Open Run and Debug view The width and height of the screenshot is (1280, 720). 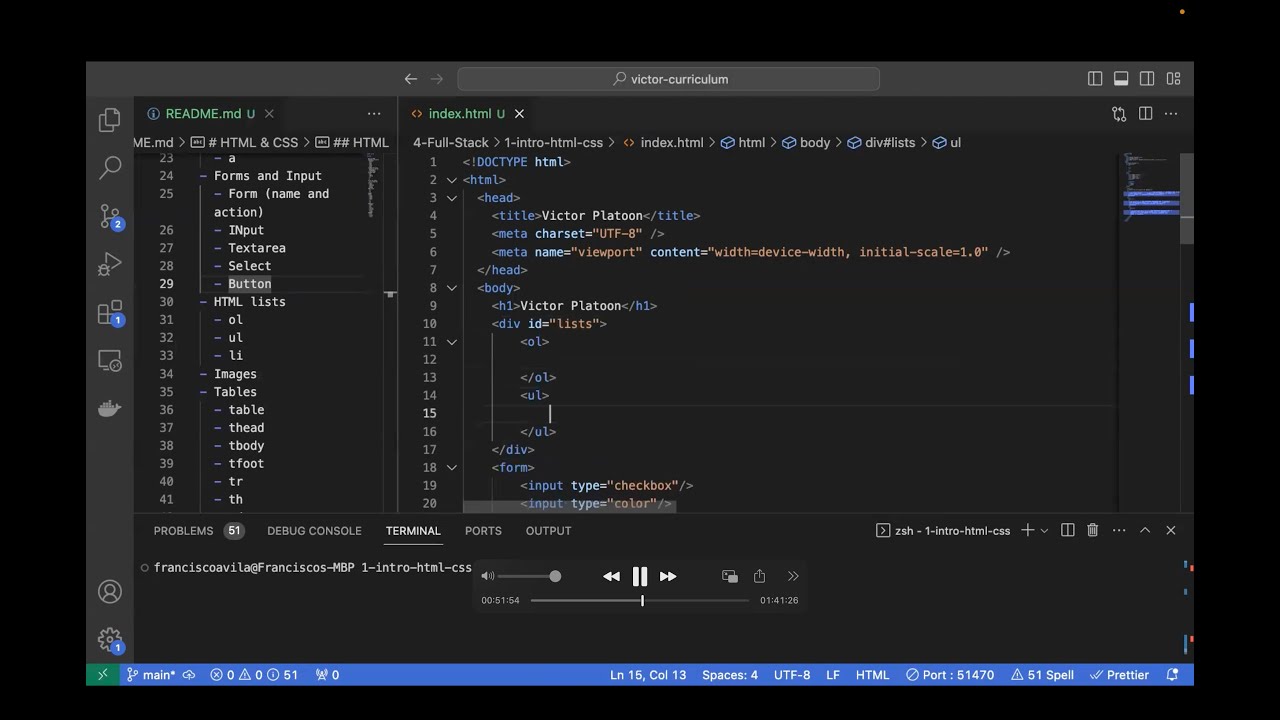point(110,265)
